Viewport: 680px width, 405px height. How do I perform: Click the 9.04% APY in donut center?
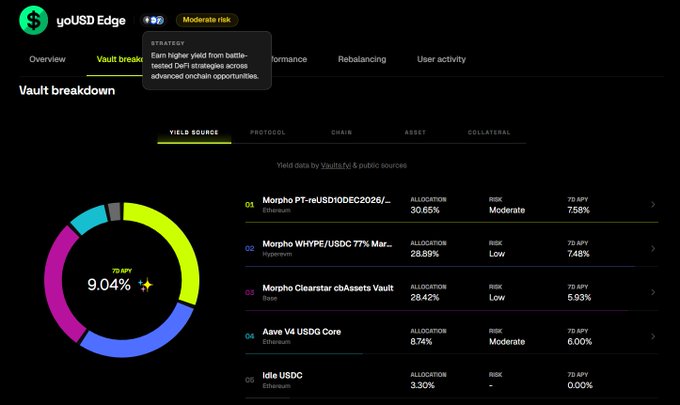point(109,285)
